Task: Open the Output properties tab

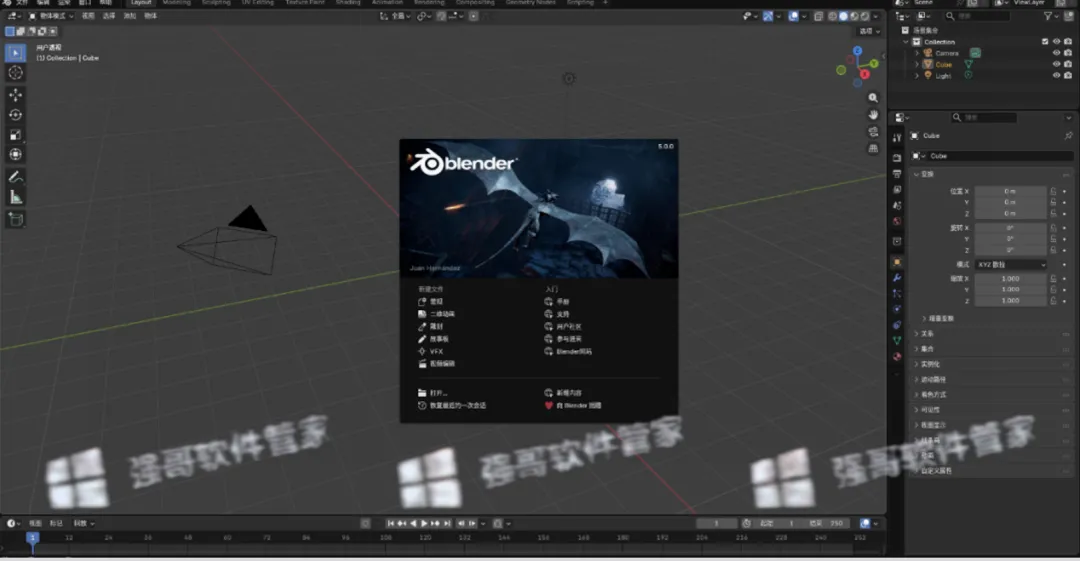Action: (897, 174)
